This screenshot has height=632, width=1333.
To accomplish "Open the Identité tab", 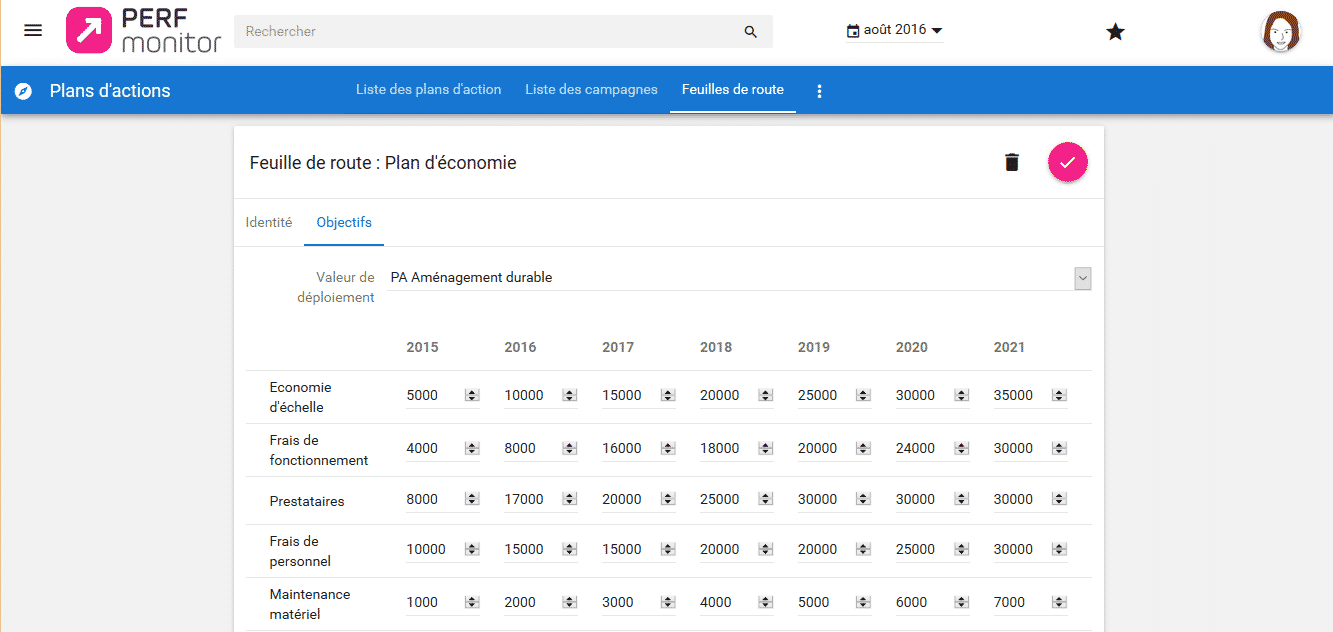I will (269, 223).
